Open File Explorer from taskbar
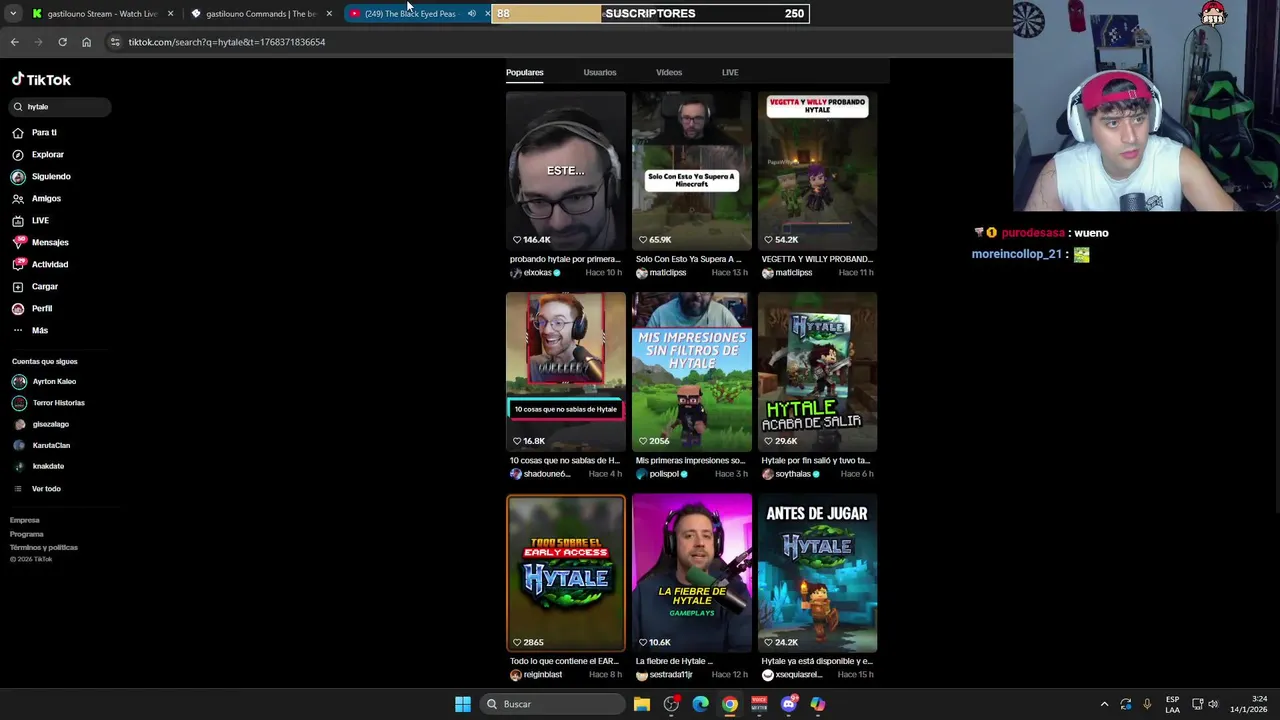The image size is (1280, 720). click(642, 704)
